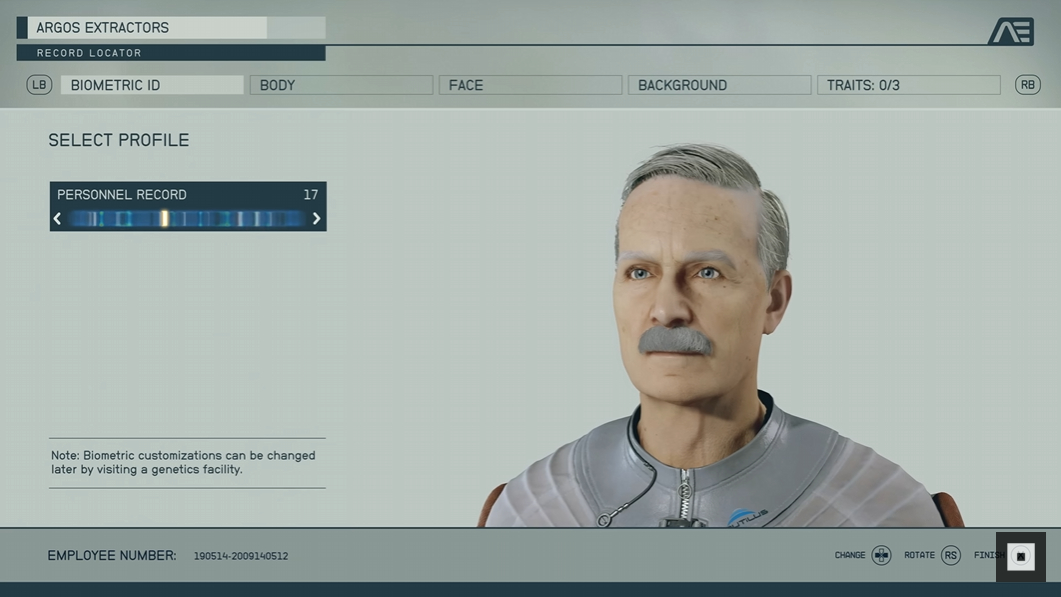Click the Select Profile heading
The height and width of the screenshot is (597, 1061).
tap(118, 140)
